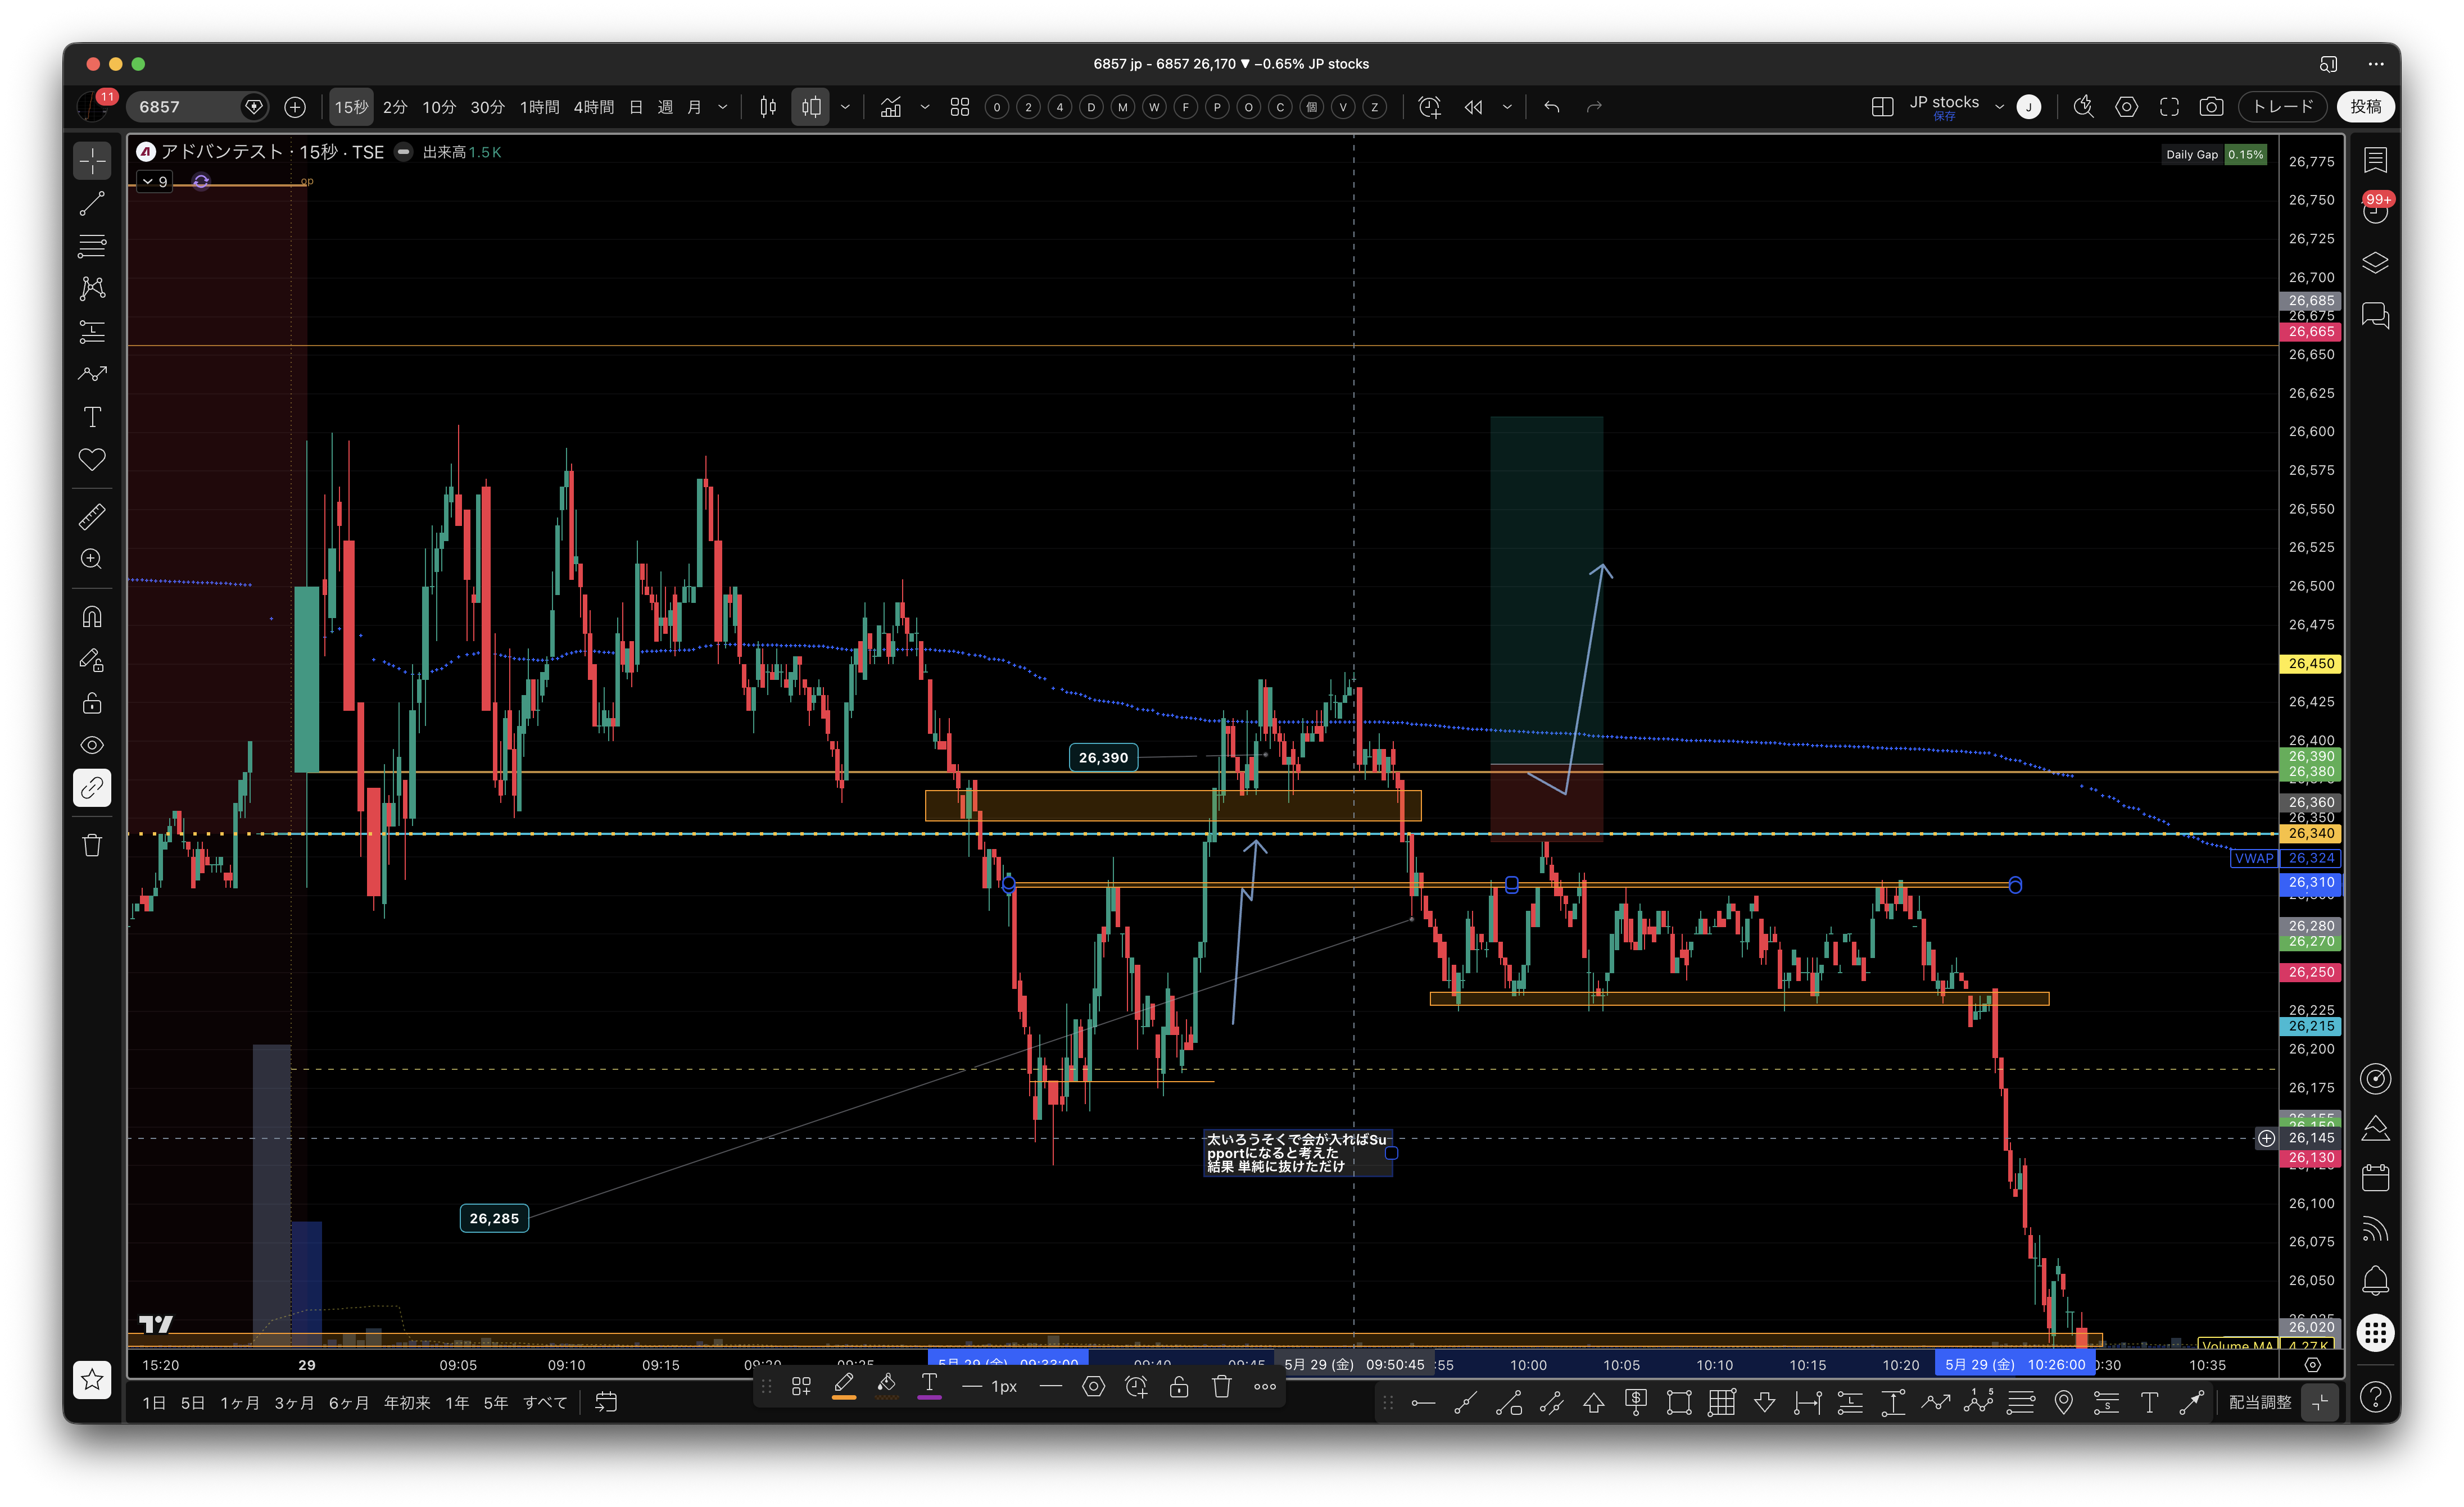The height and width of the screenshot is (1507, 2464).
Task: Create an alert with the clock-plus icon
Action: [x=1430, y=107]
